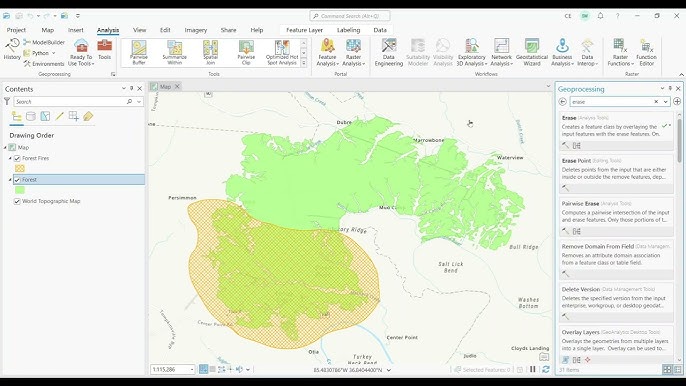This screenshot has height=386, width=686.
Task: Select the Summarize Within tool
Action: tap(175, 53)
